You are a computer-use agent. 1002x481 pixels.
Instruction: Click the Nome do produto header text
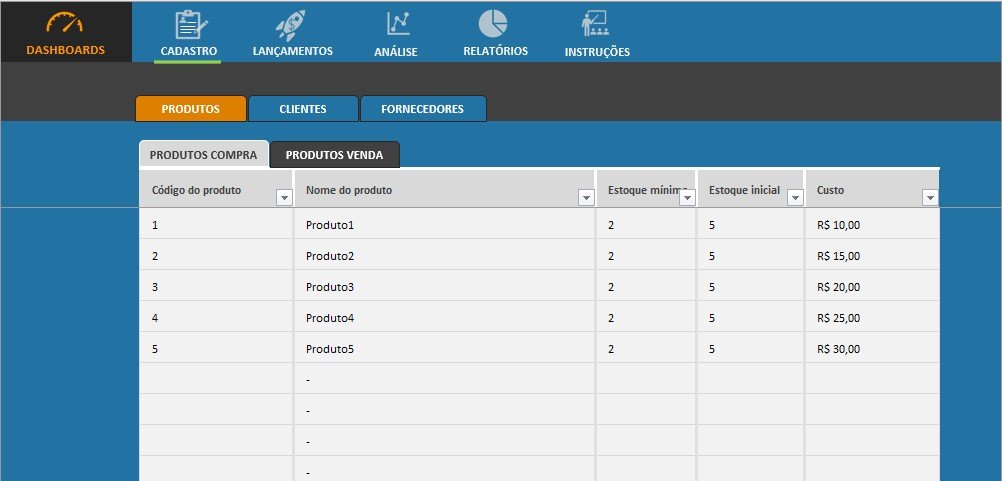349,190
